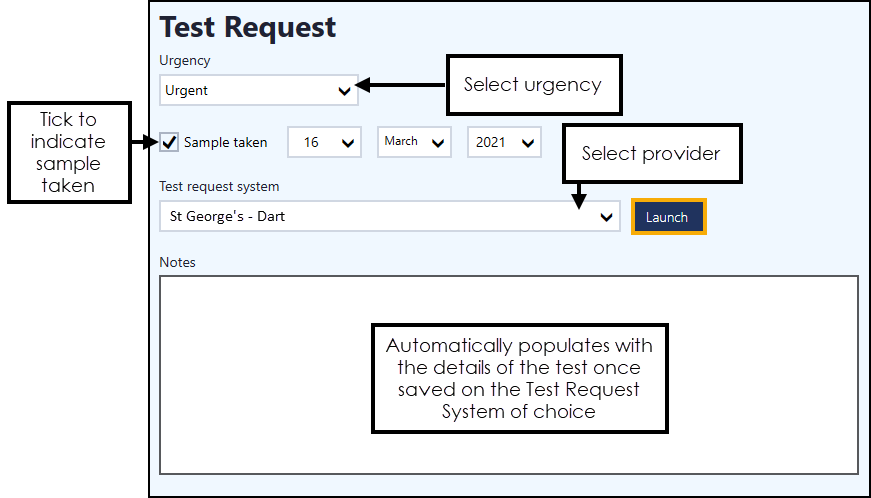Click the Sample taken label text

pos(226,143)
